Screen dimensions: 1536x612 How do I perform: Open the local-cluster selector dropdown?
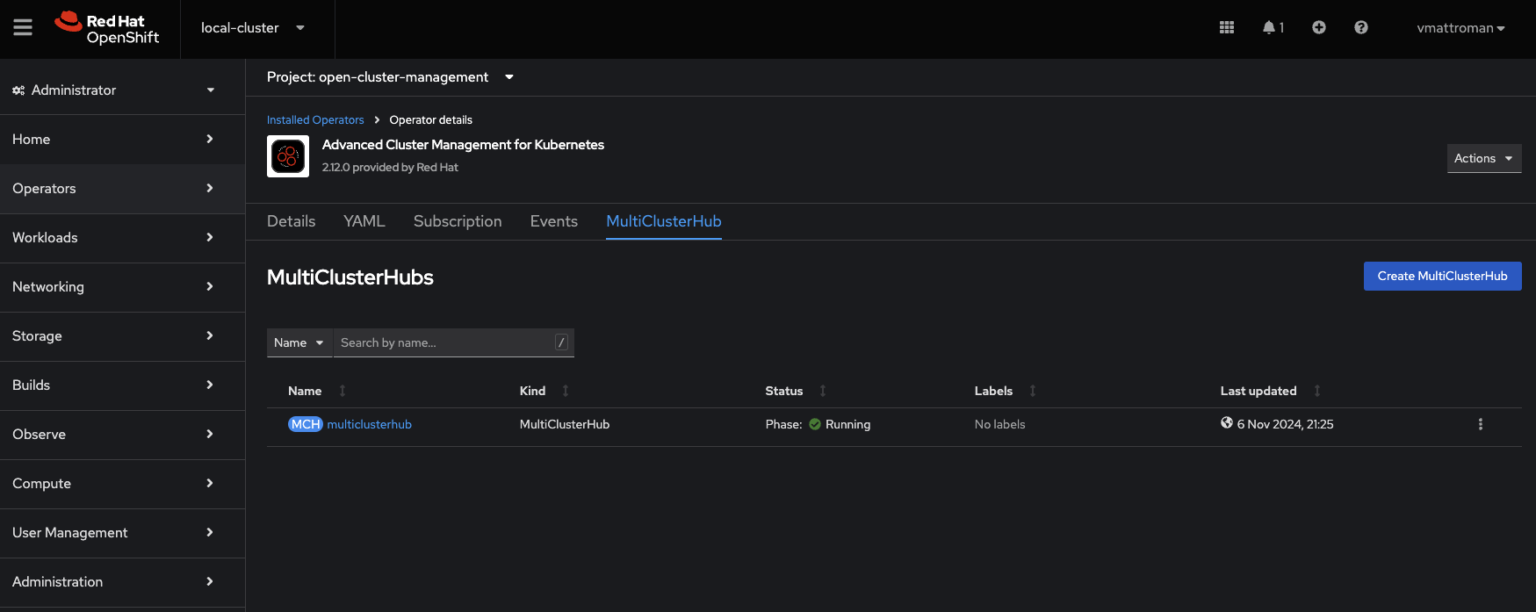[x=256, y=29]
